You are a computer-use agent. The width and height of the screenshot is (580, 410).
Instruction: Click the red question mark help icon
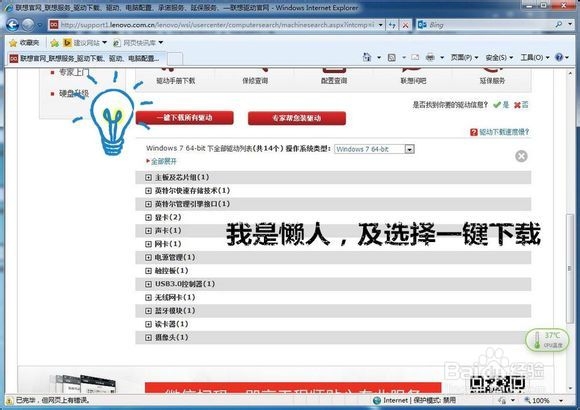coord(473,132)
